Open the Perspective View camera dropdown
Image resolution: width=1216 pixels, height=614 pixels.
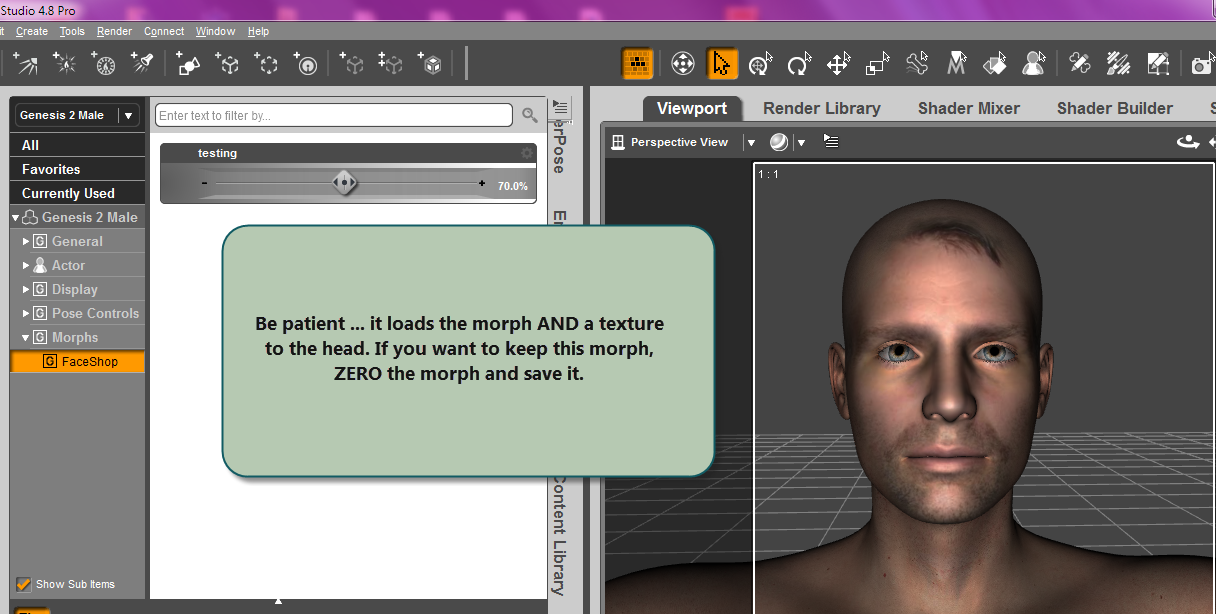click(751, 142)
